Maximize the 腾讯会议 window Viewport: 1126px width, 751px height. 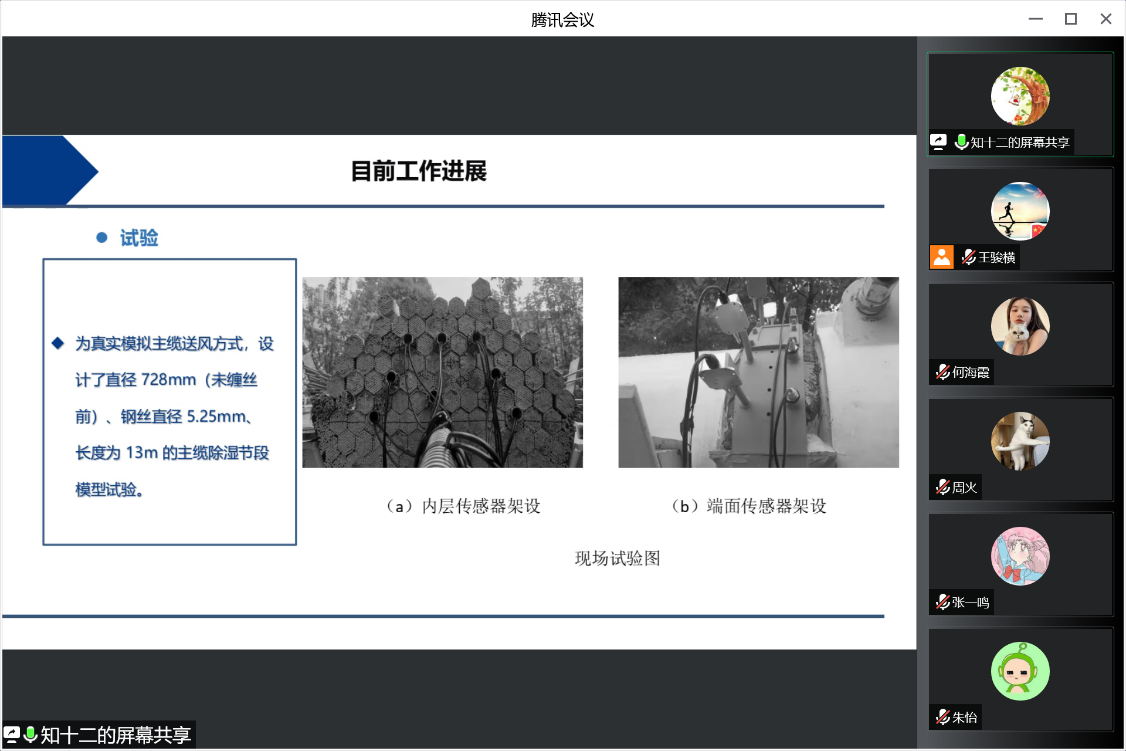[1071, 19]
